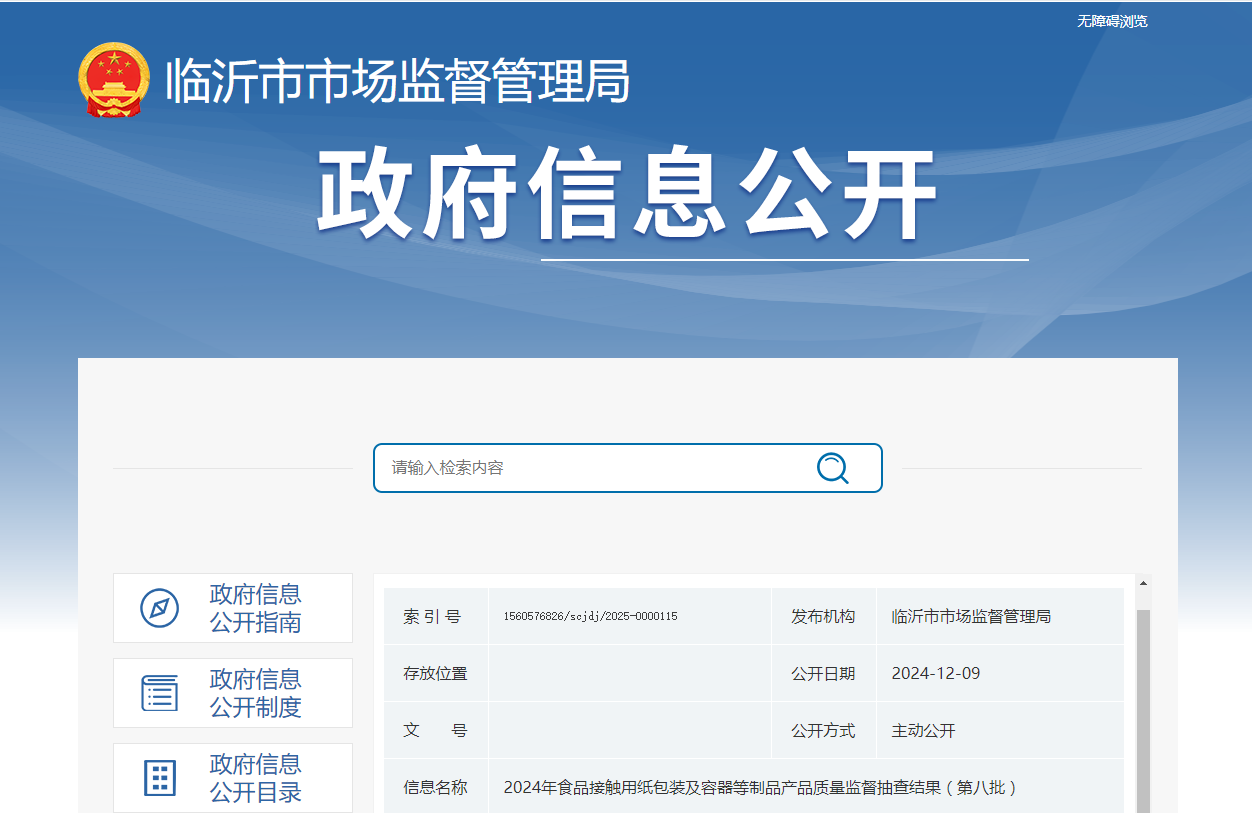Viewport: 1252px width, 813px height.
Task: Open 政府信息公开指南 in the sidebar
Action: click(x=233, y=608)
